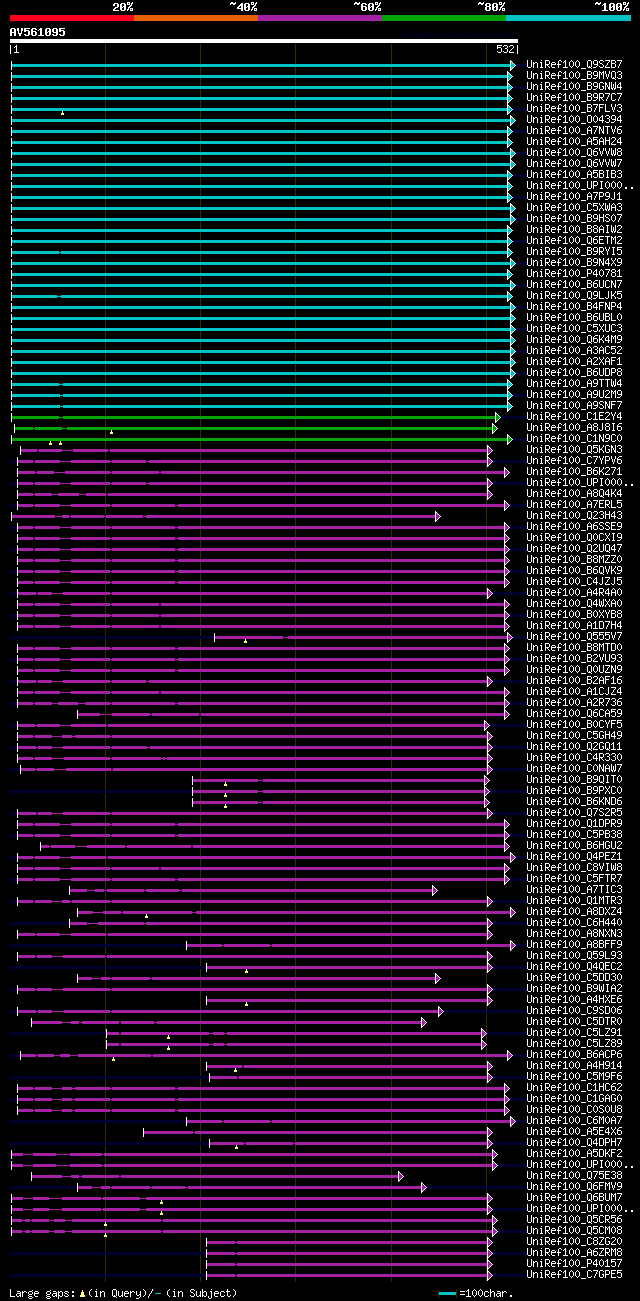Click the Large gaps legend text
Image resolution: width=640 pixels, height=1301 pixels.
tap(123, 1293)
